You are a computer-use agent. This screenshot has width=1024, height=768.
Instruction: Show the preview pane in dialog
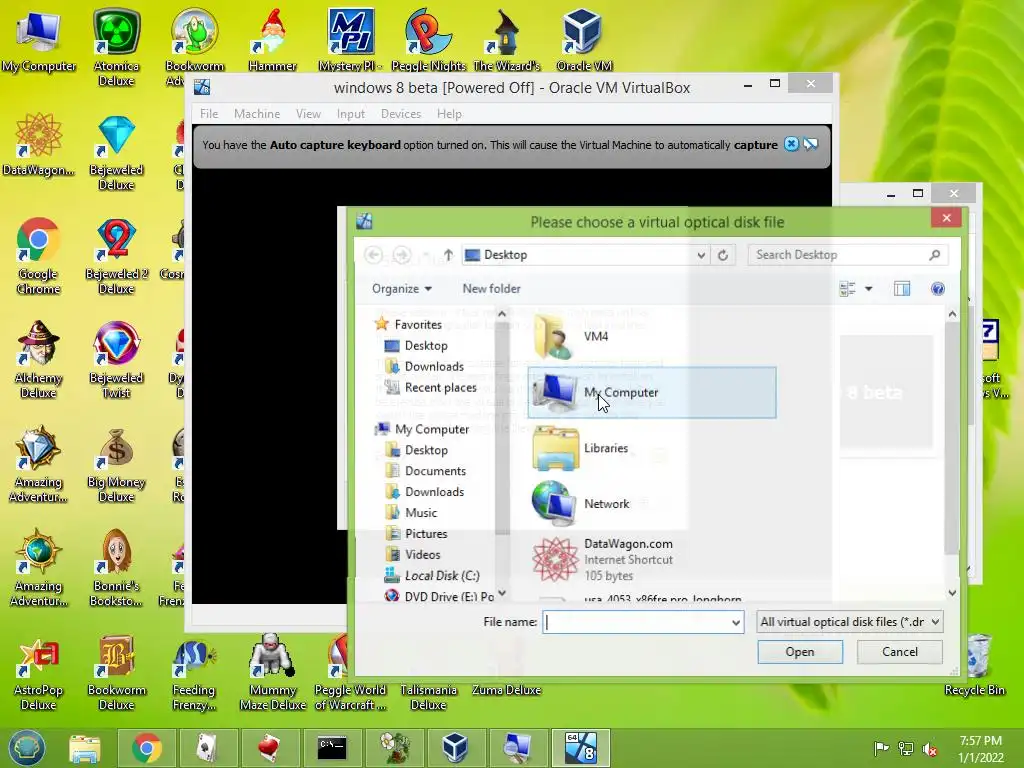[902, 289]
